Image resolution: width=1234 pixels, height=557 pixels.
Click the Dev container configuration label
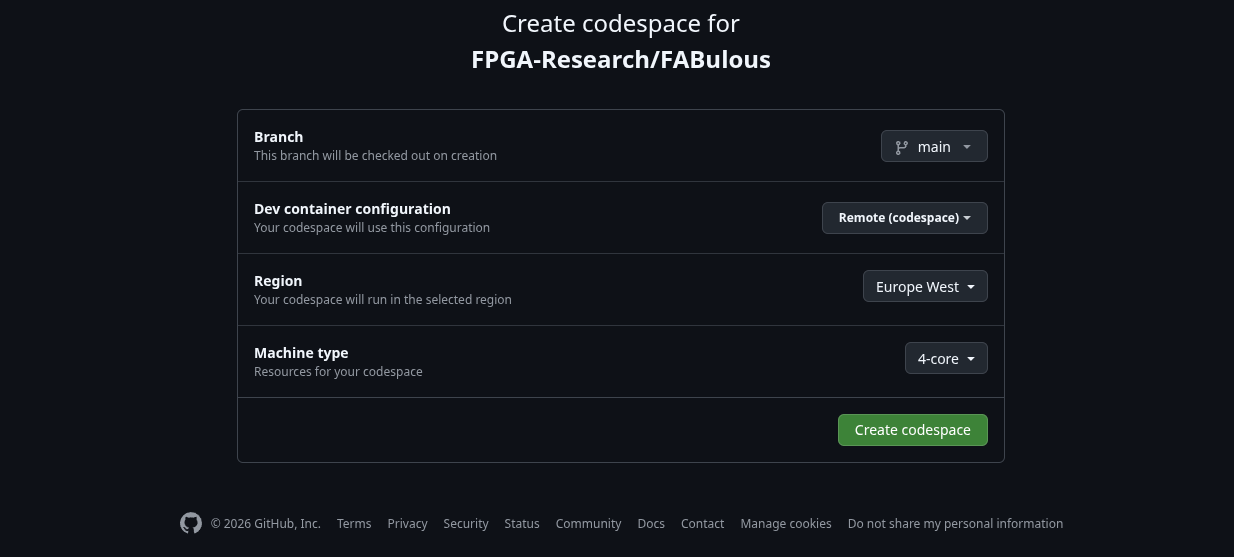tap(352, 209)
